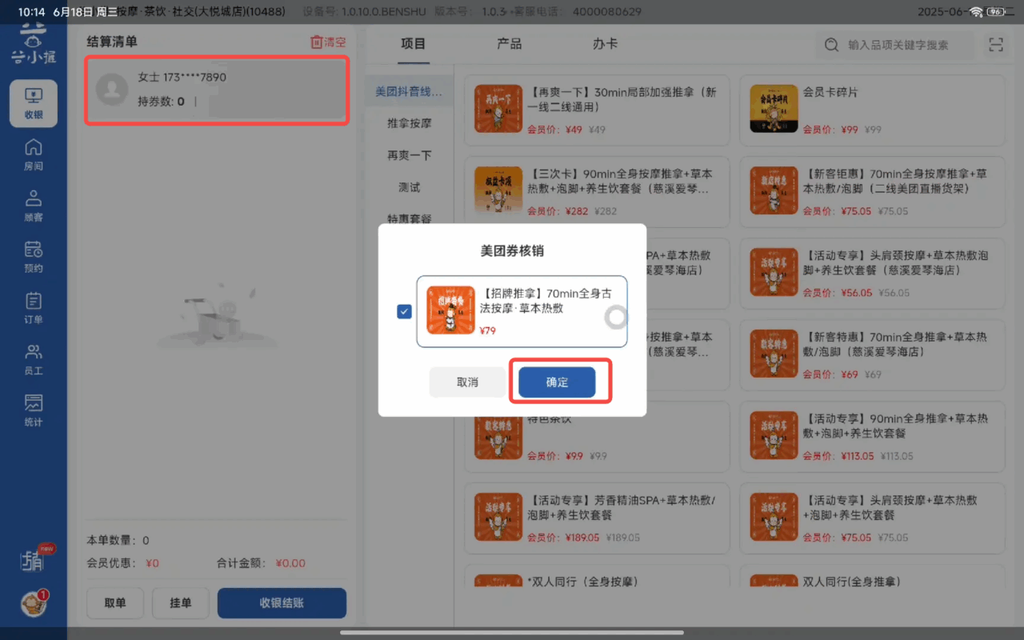Image resolution: width=1024 pixels, height=640 pixels.
Task: Select the 【新客特惠】70min全身推拿 ¥69 item
Action: 872,355
